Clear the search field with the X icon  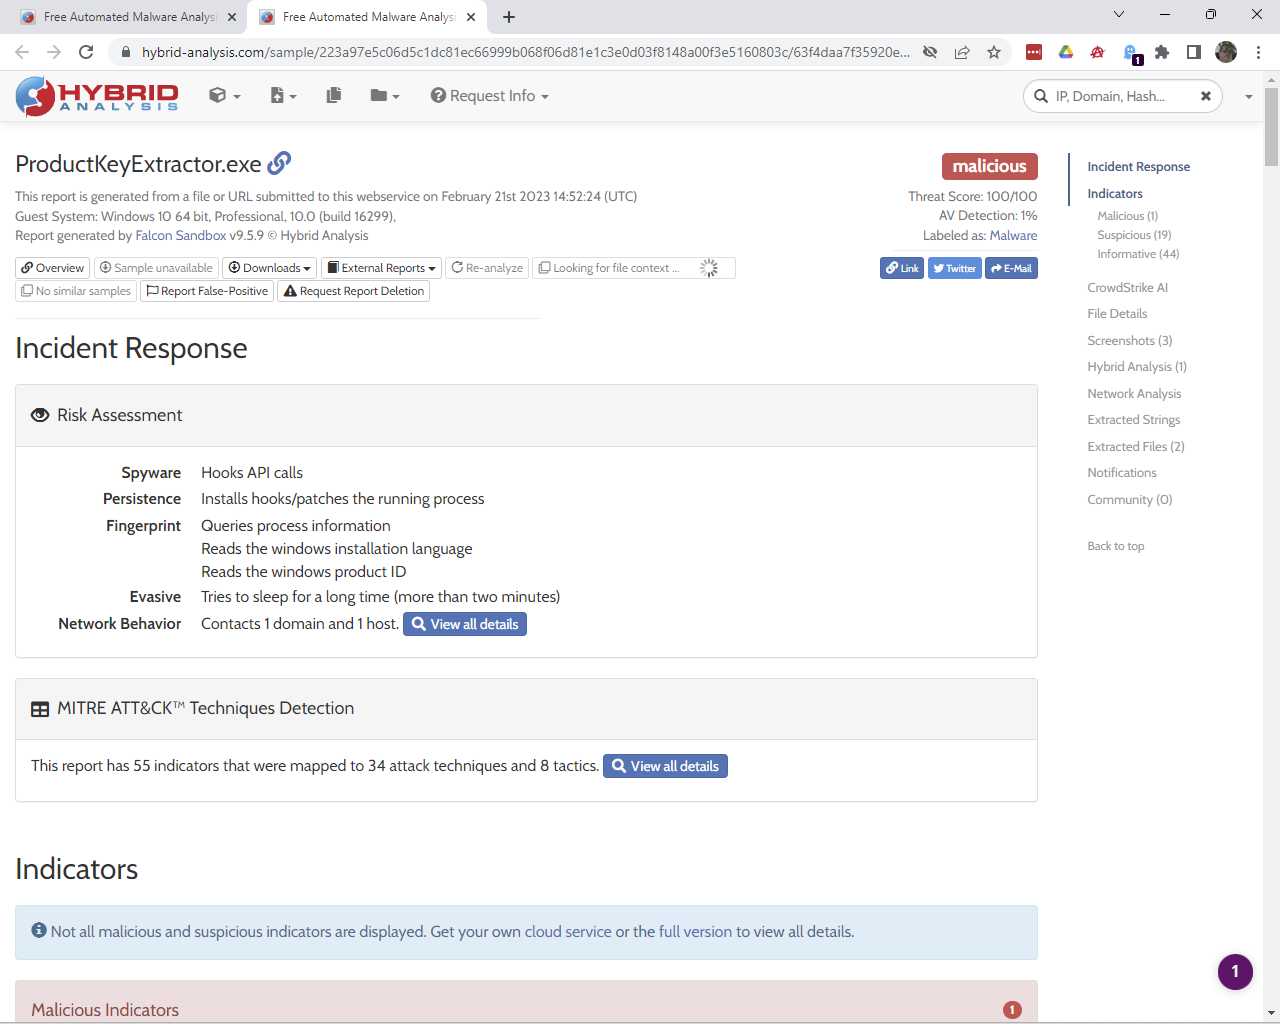1206,96
